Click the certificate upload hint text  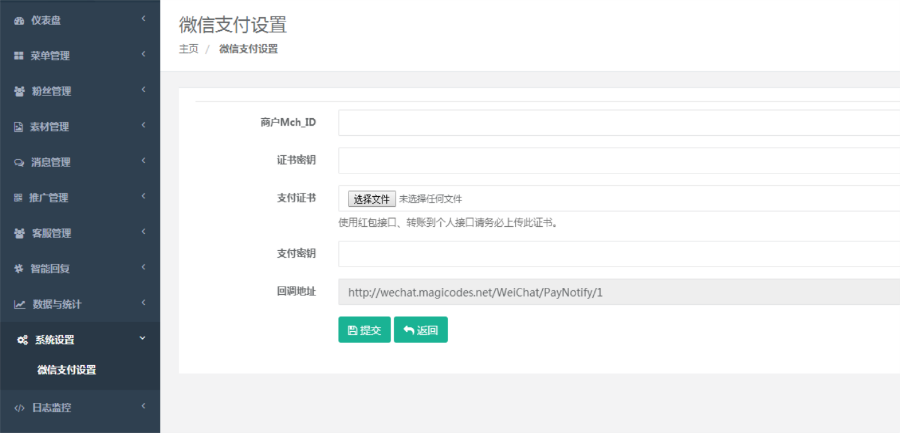(449, 223)
